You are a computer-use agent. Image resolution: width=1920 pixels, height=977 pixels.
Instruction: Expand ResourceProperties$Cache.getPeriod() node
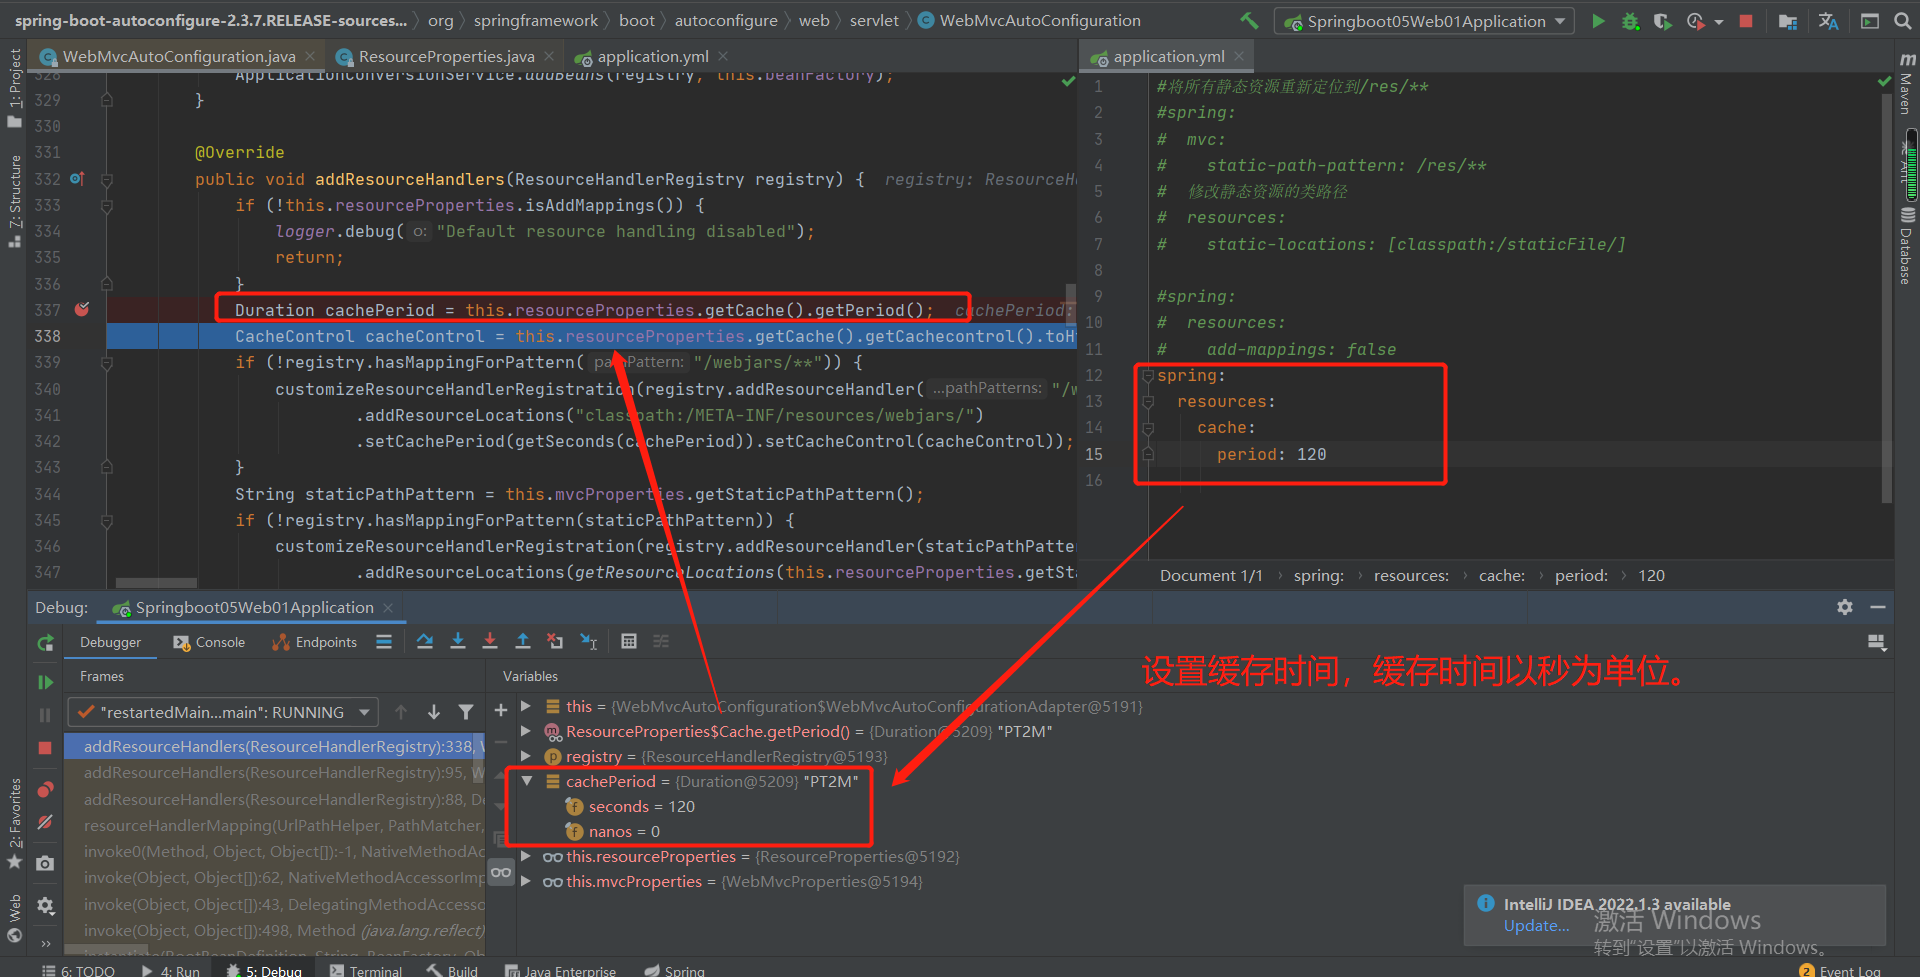pyautogui.click(x=526, y=731)
